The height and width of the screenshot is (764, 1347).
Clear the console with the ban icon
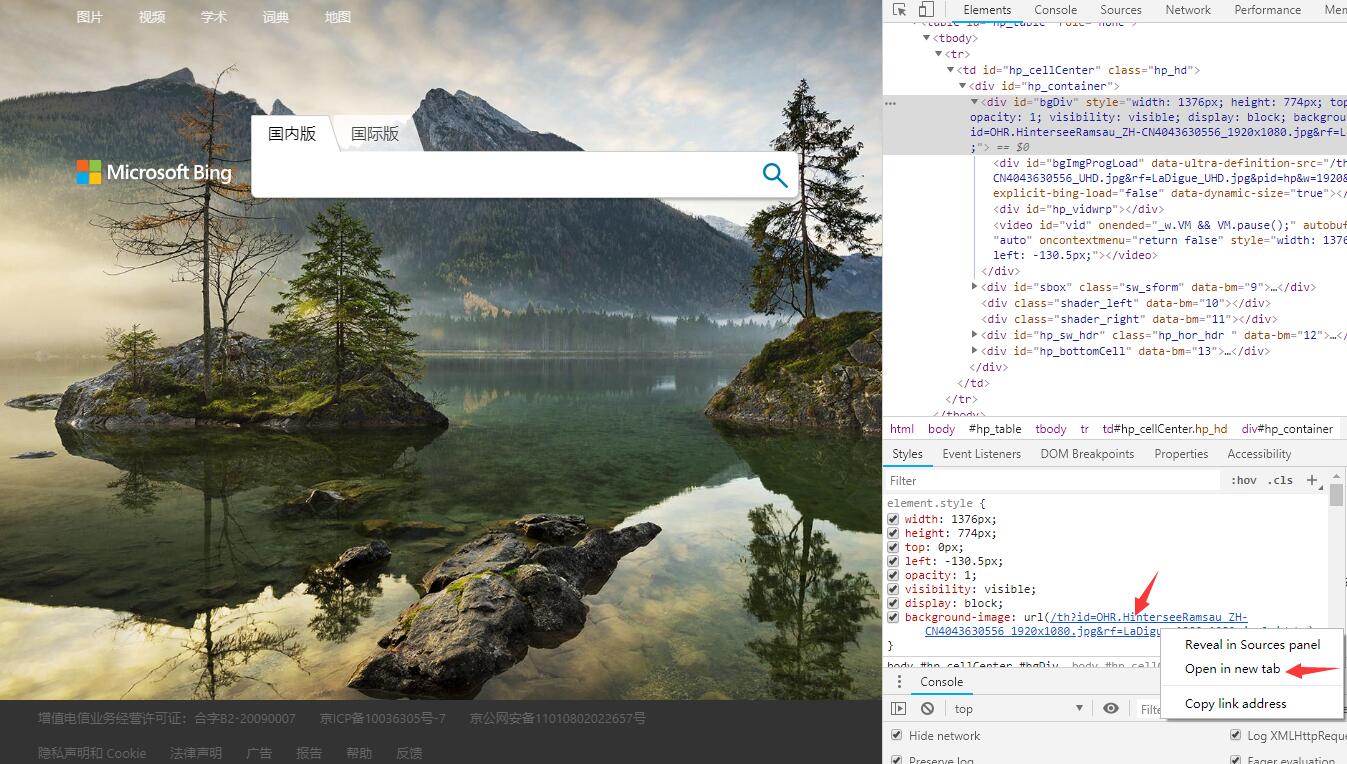927,708
